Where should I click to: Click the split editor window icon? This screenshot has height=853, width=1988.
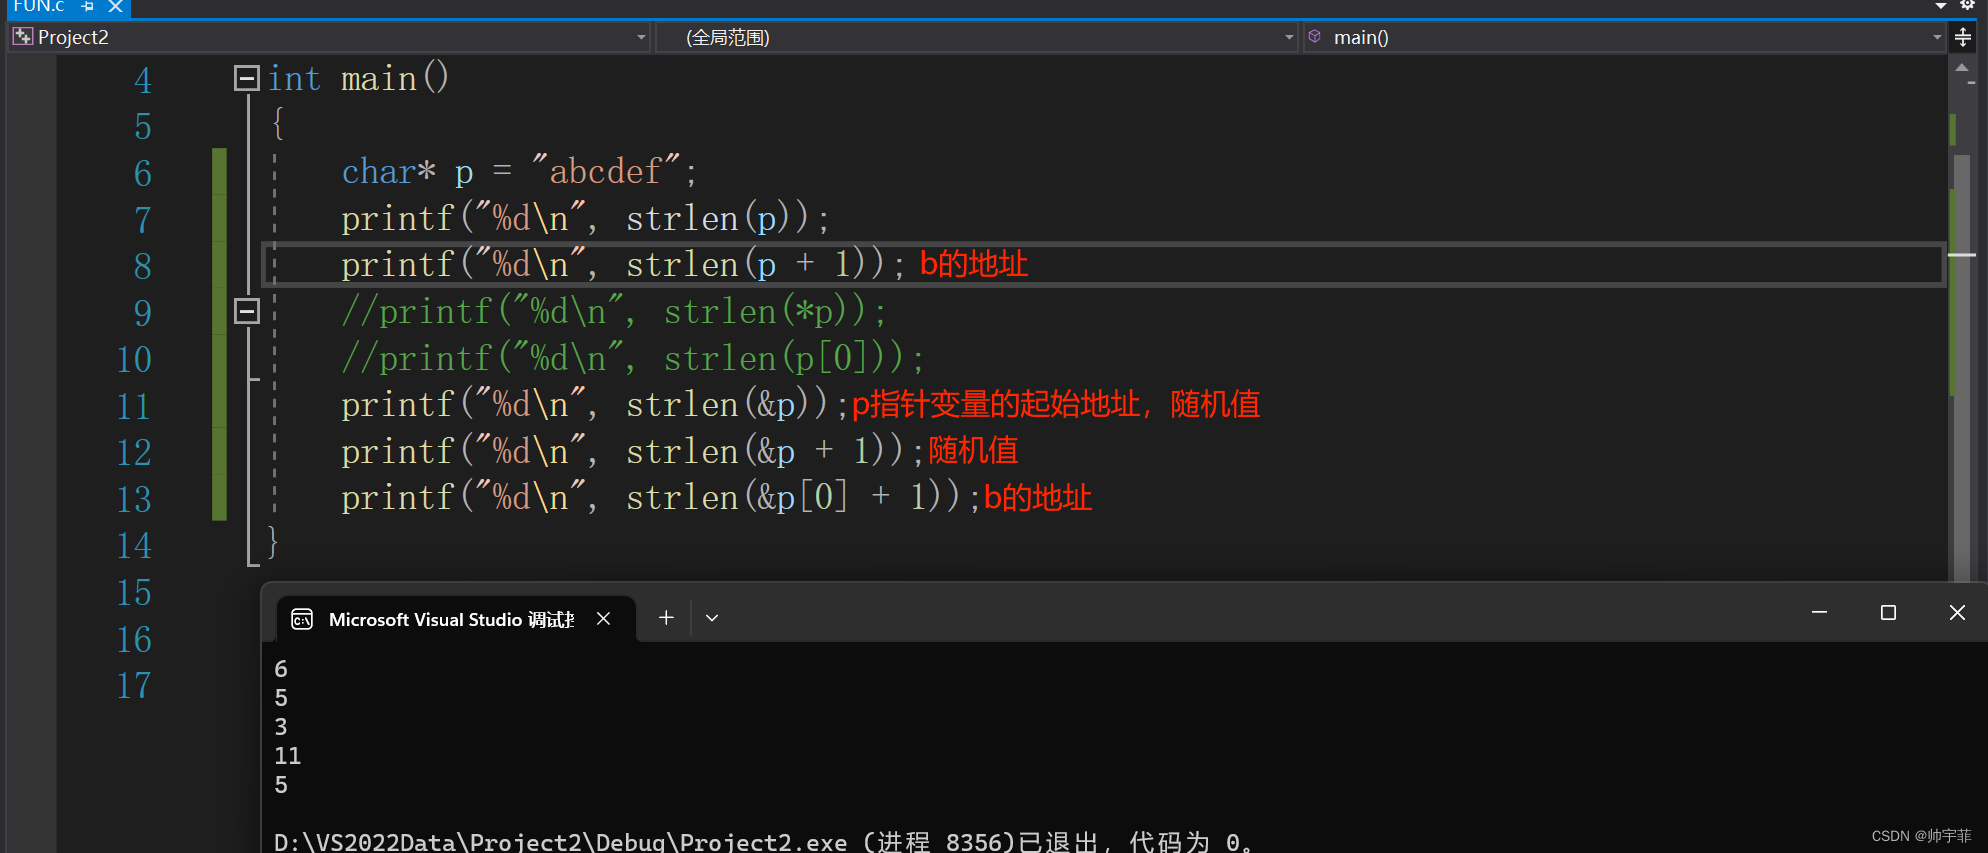1963,37
